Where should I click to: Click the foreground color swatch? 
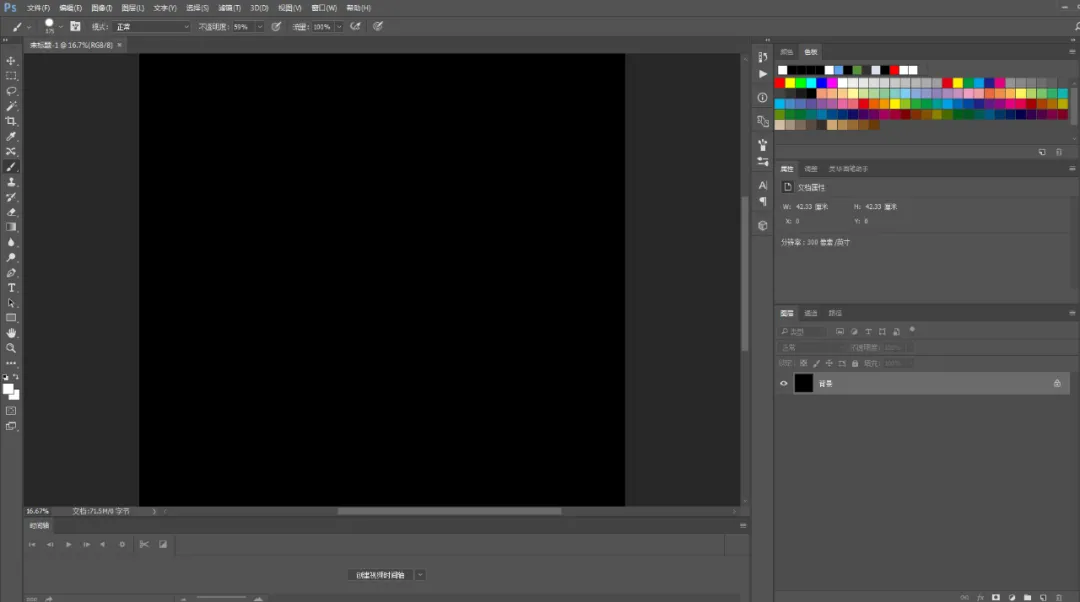[8, 390]
